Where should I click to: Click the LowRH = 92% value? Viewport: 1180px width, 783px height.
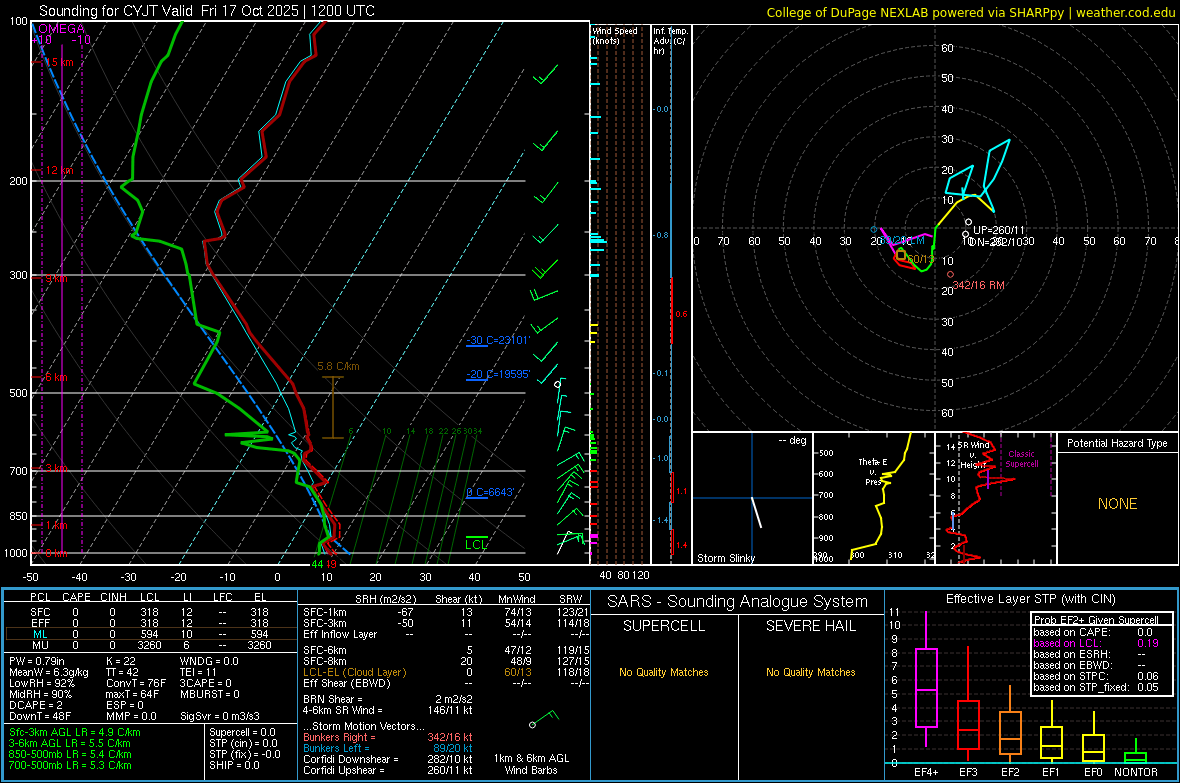tap(42, 683)
